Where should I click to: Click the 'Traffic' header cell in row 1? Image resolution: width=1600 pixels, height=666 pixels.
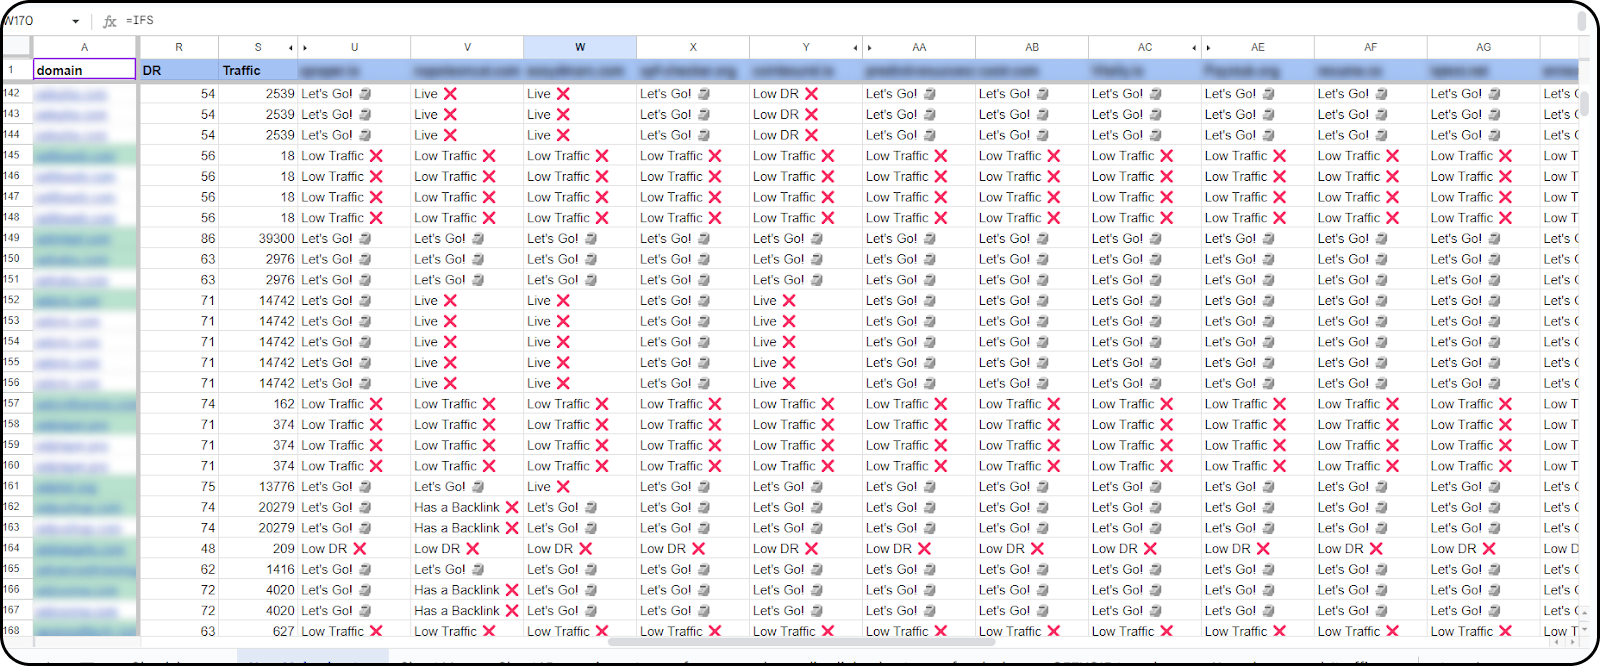(x=258, y=70)
